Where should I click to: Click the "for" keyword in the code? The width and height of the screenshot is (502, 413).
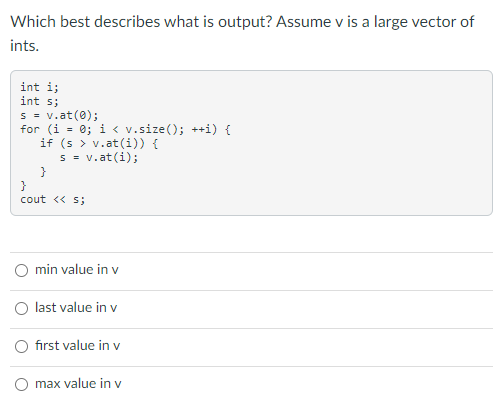tap(30, 129)
